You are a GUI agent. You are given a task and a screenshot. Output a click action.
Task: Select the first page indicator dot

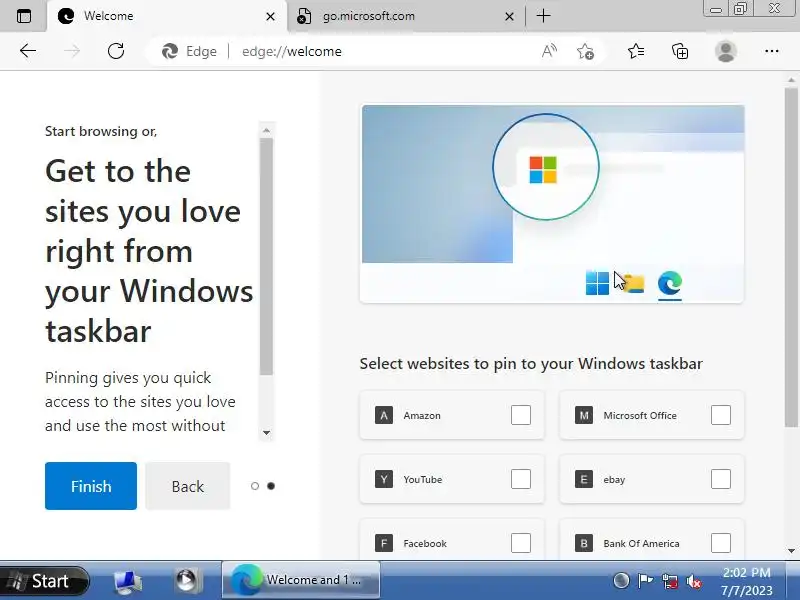coord(255,486)
